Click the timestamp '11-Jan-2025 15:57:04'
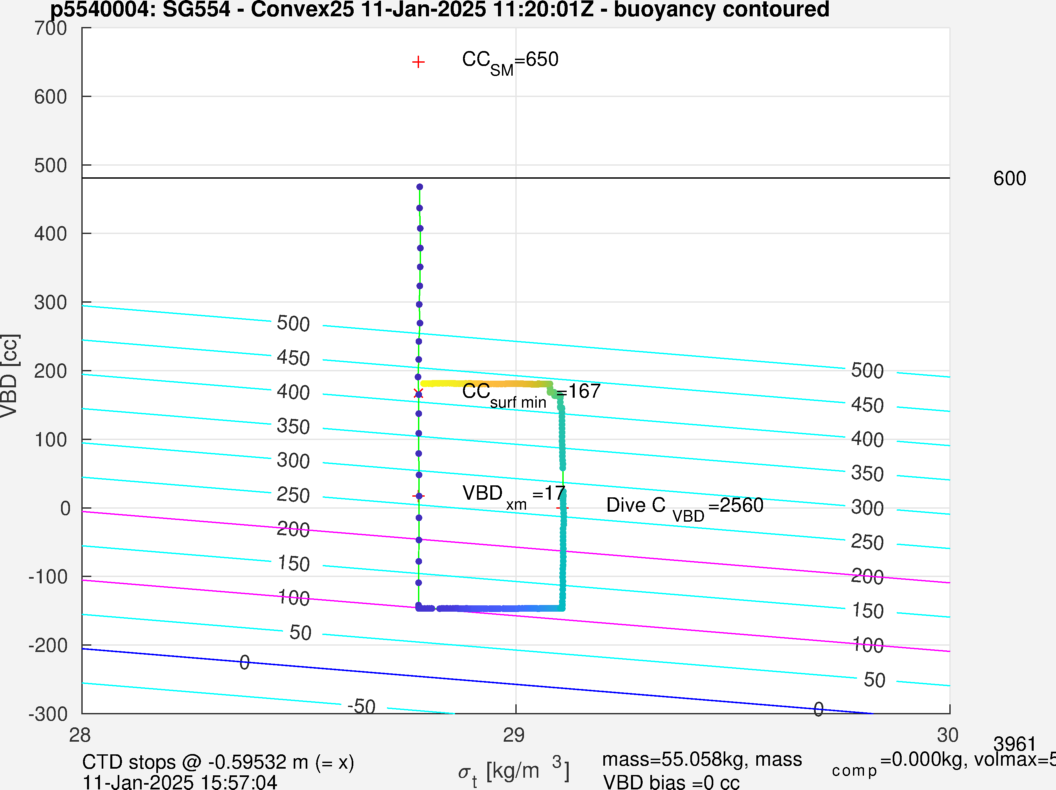The height and width of the screenshot is (790, 1056). point(180,782)
